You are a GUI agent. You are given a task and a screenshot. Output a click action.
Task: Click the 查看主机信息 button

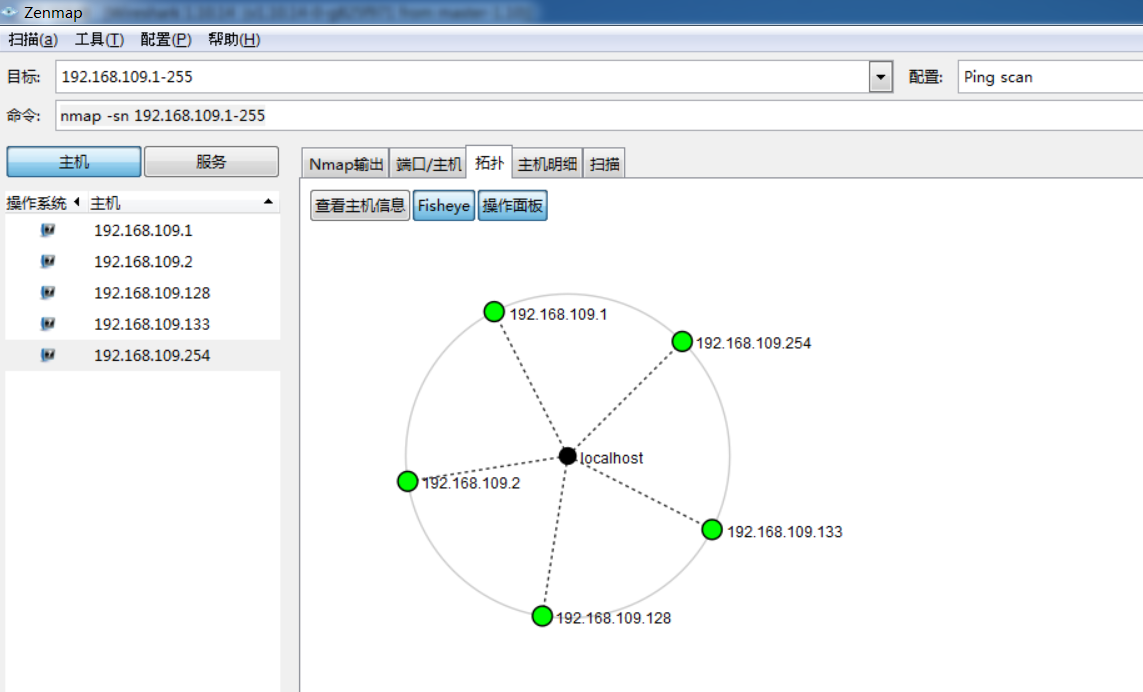pyautogui.click(x=360, y=206)
